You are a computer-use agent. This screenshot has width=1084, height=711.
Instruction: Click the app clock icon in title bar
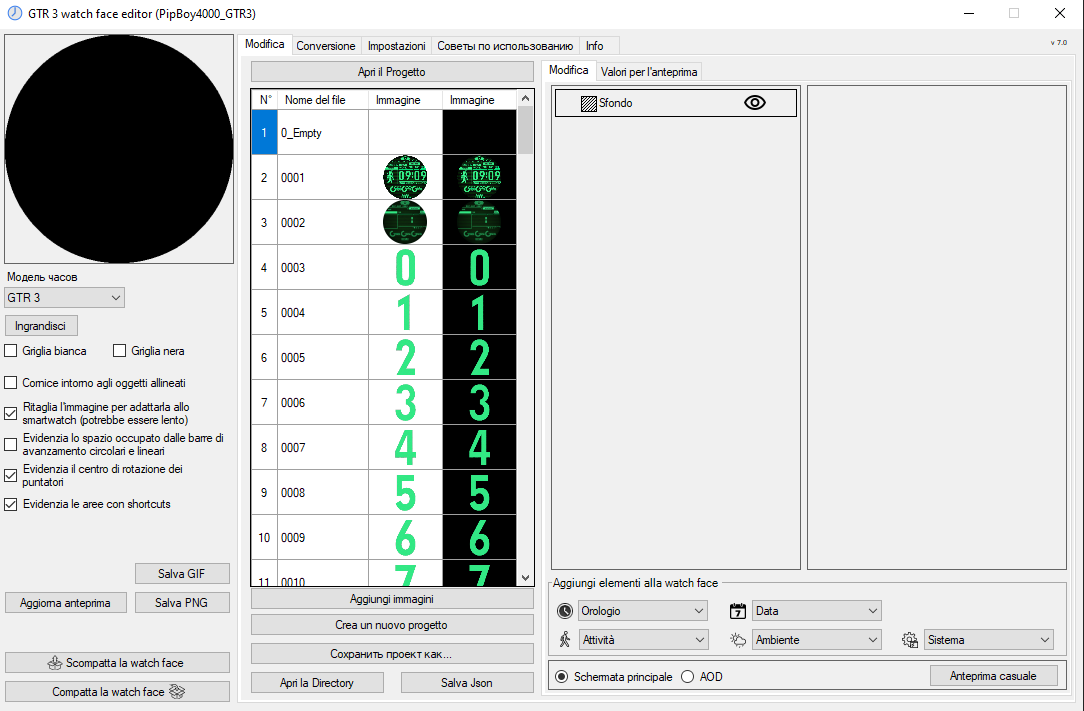coord(15,13)
